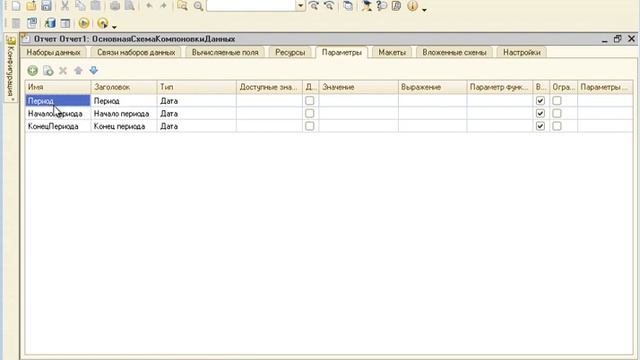The width and height of the screenshot is (640, 360).
Task: Select the Параметры tab
Action: 342,52
